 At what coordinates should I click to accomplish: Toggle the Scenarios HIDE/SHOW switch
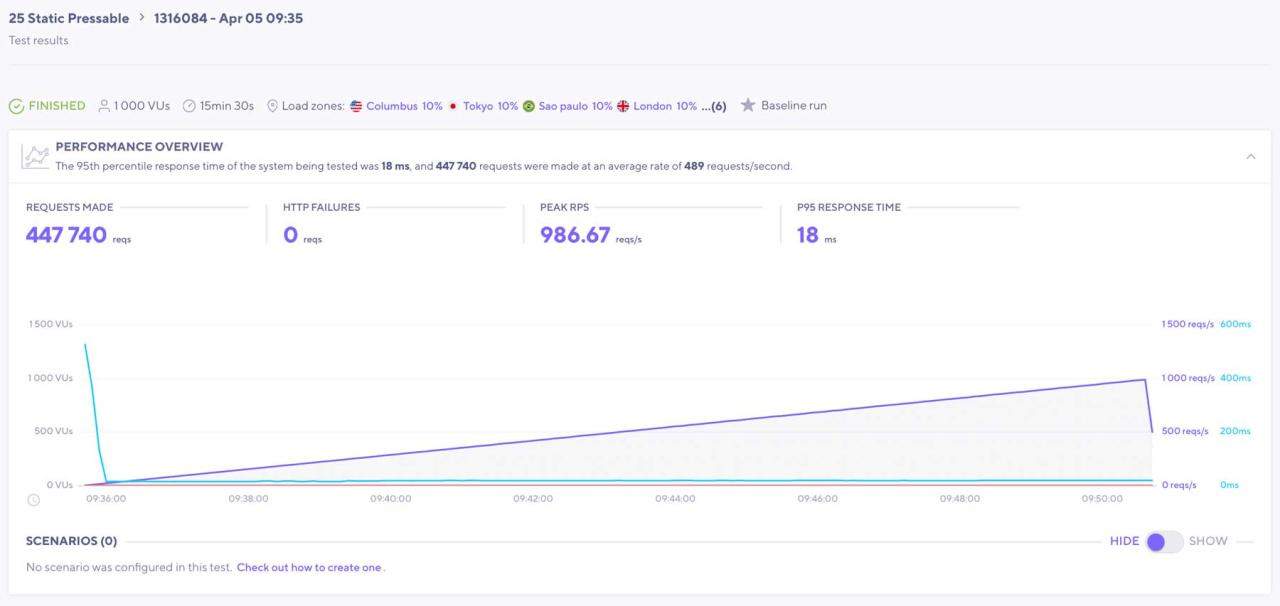(x=1164, y=541)
